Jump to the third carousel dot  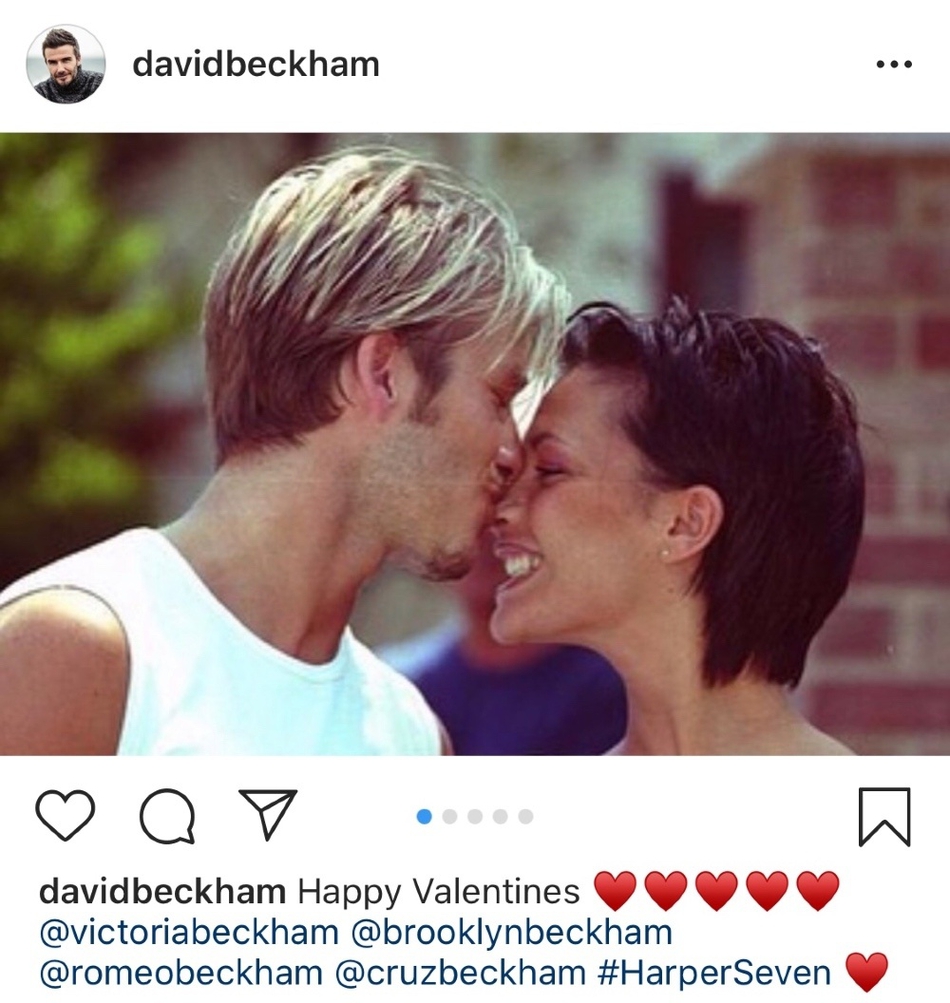tap(475, 816)
